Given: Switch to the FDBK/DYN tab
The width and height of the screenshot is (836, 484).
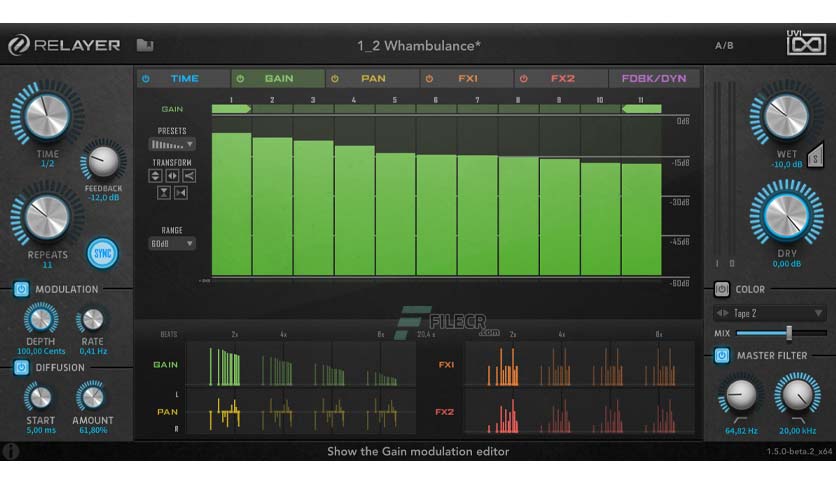Looking at the screenshot, I should click(x=654, y=78).
